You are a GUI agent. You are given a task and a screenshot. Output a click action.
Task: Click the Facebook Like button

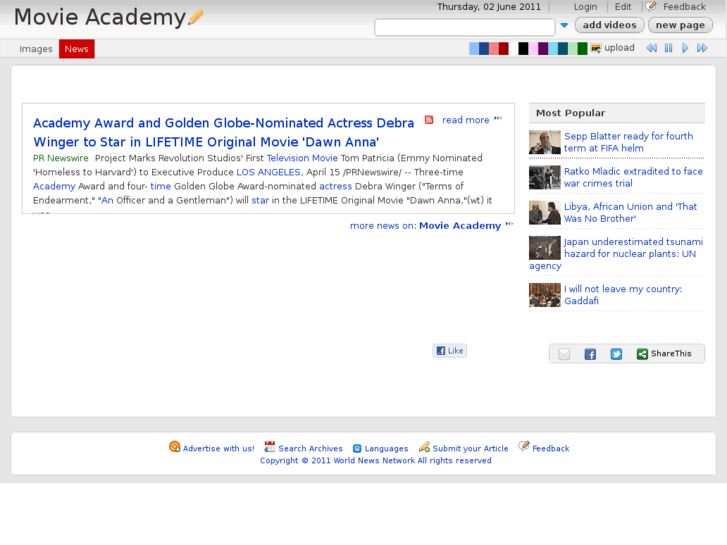pos(450,351)
